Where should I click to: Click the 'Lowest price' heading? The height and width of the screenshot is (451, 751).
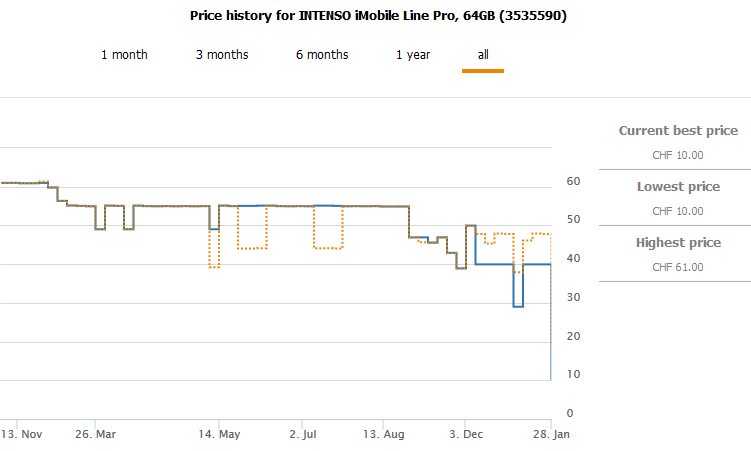(678, 187)
